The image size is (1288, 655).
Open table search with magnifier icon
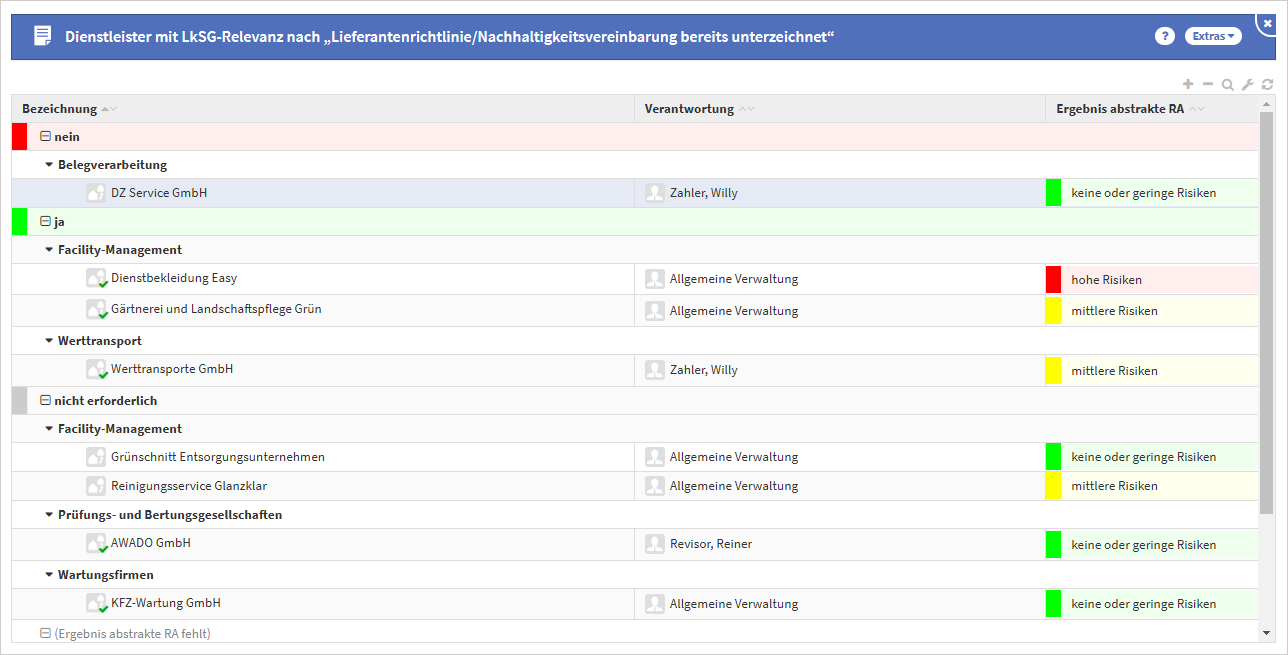(1228, 85)
